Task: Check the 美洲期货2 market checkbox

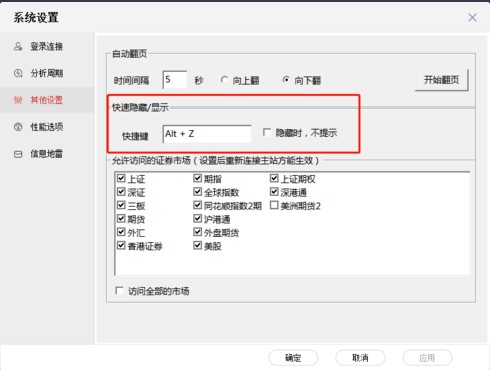Action: [274, 205]
